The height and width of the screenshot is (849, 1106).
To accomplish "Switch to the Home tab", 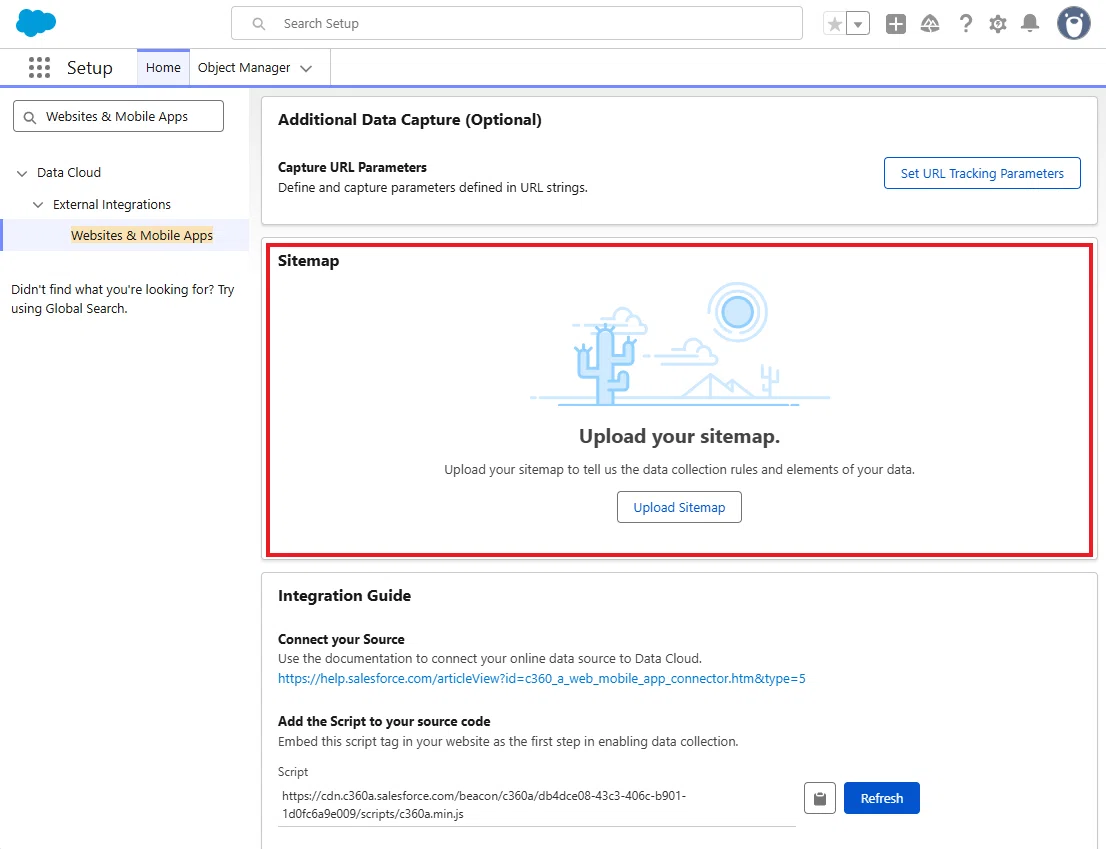I will (163, 68).
